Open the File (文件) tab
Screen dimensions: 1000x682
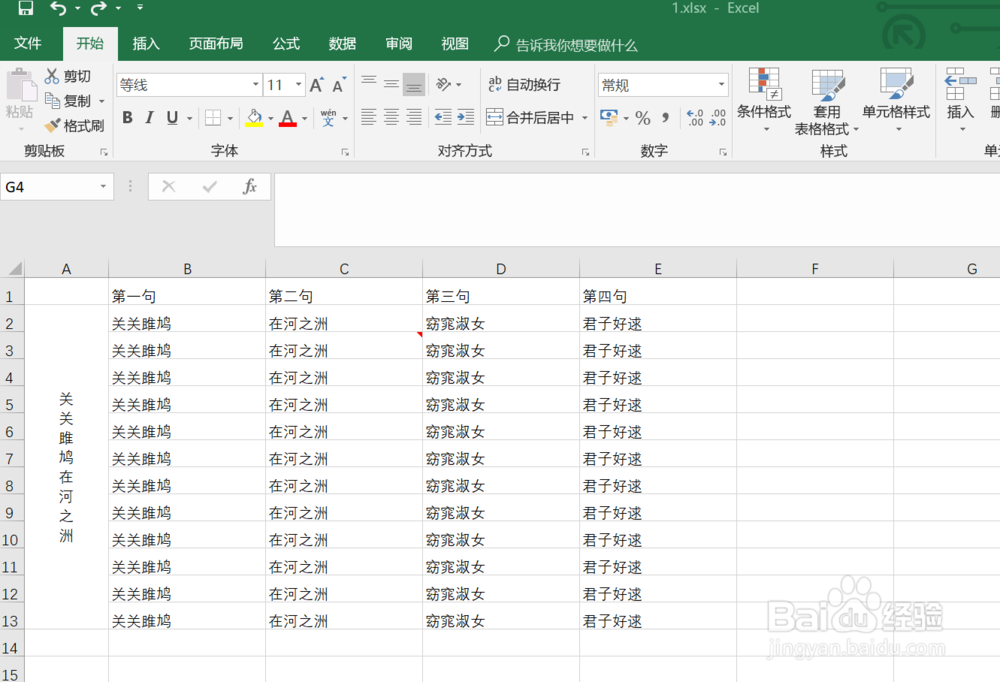[27, 43]
